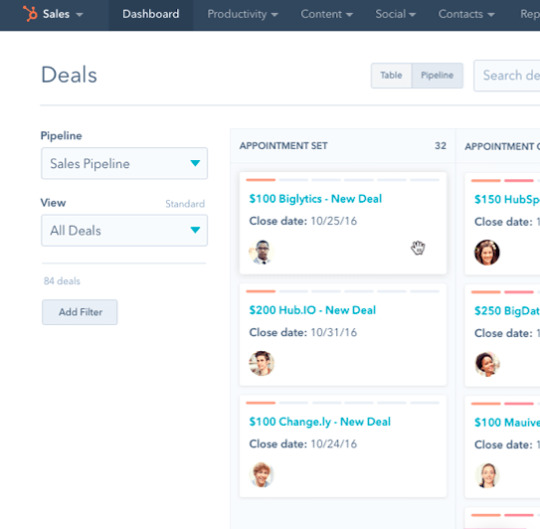Viewport: 540px width, 529px height.
Task: Open the All Deals view dropdown
Action: point(124,230)
